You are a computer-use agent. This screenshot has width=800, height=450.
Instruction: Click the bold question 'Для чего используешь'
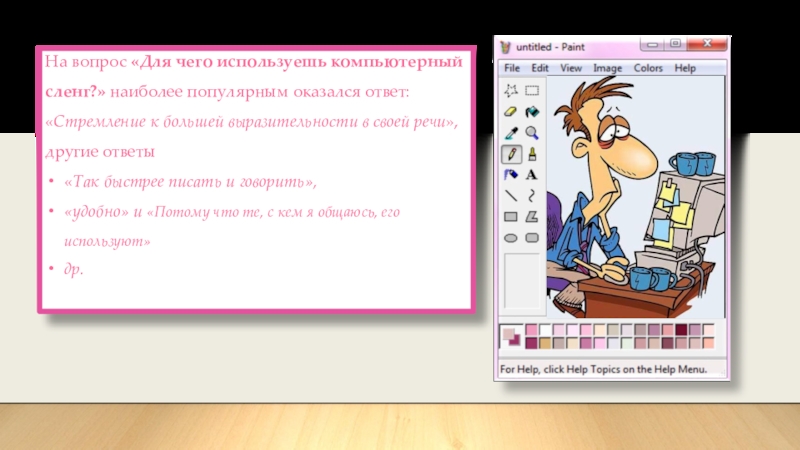click(x=231, y=62)
